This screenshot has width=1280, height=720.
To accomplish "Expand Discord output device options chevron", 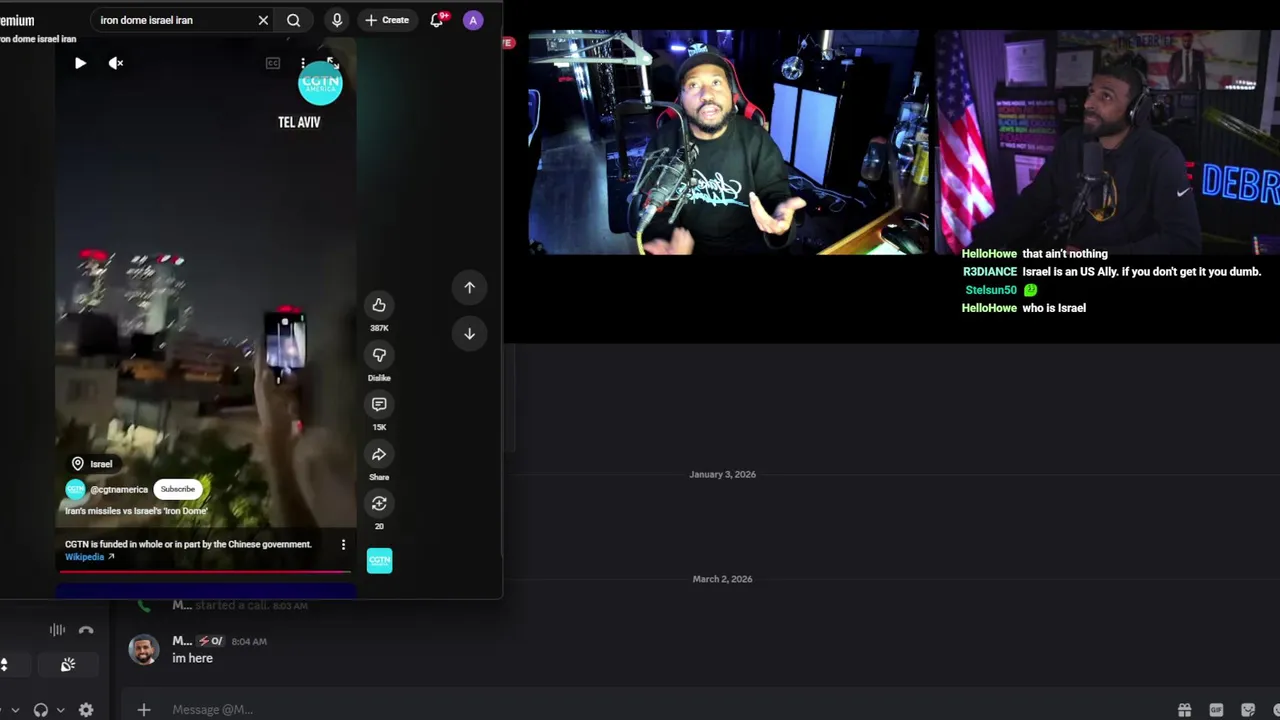I will pyautogui.click(x=60, y=710).
